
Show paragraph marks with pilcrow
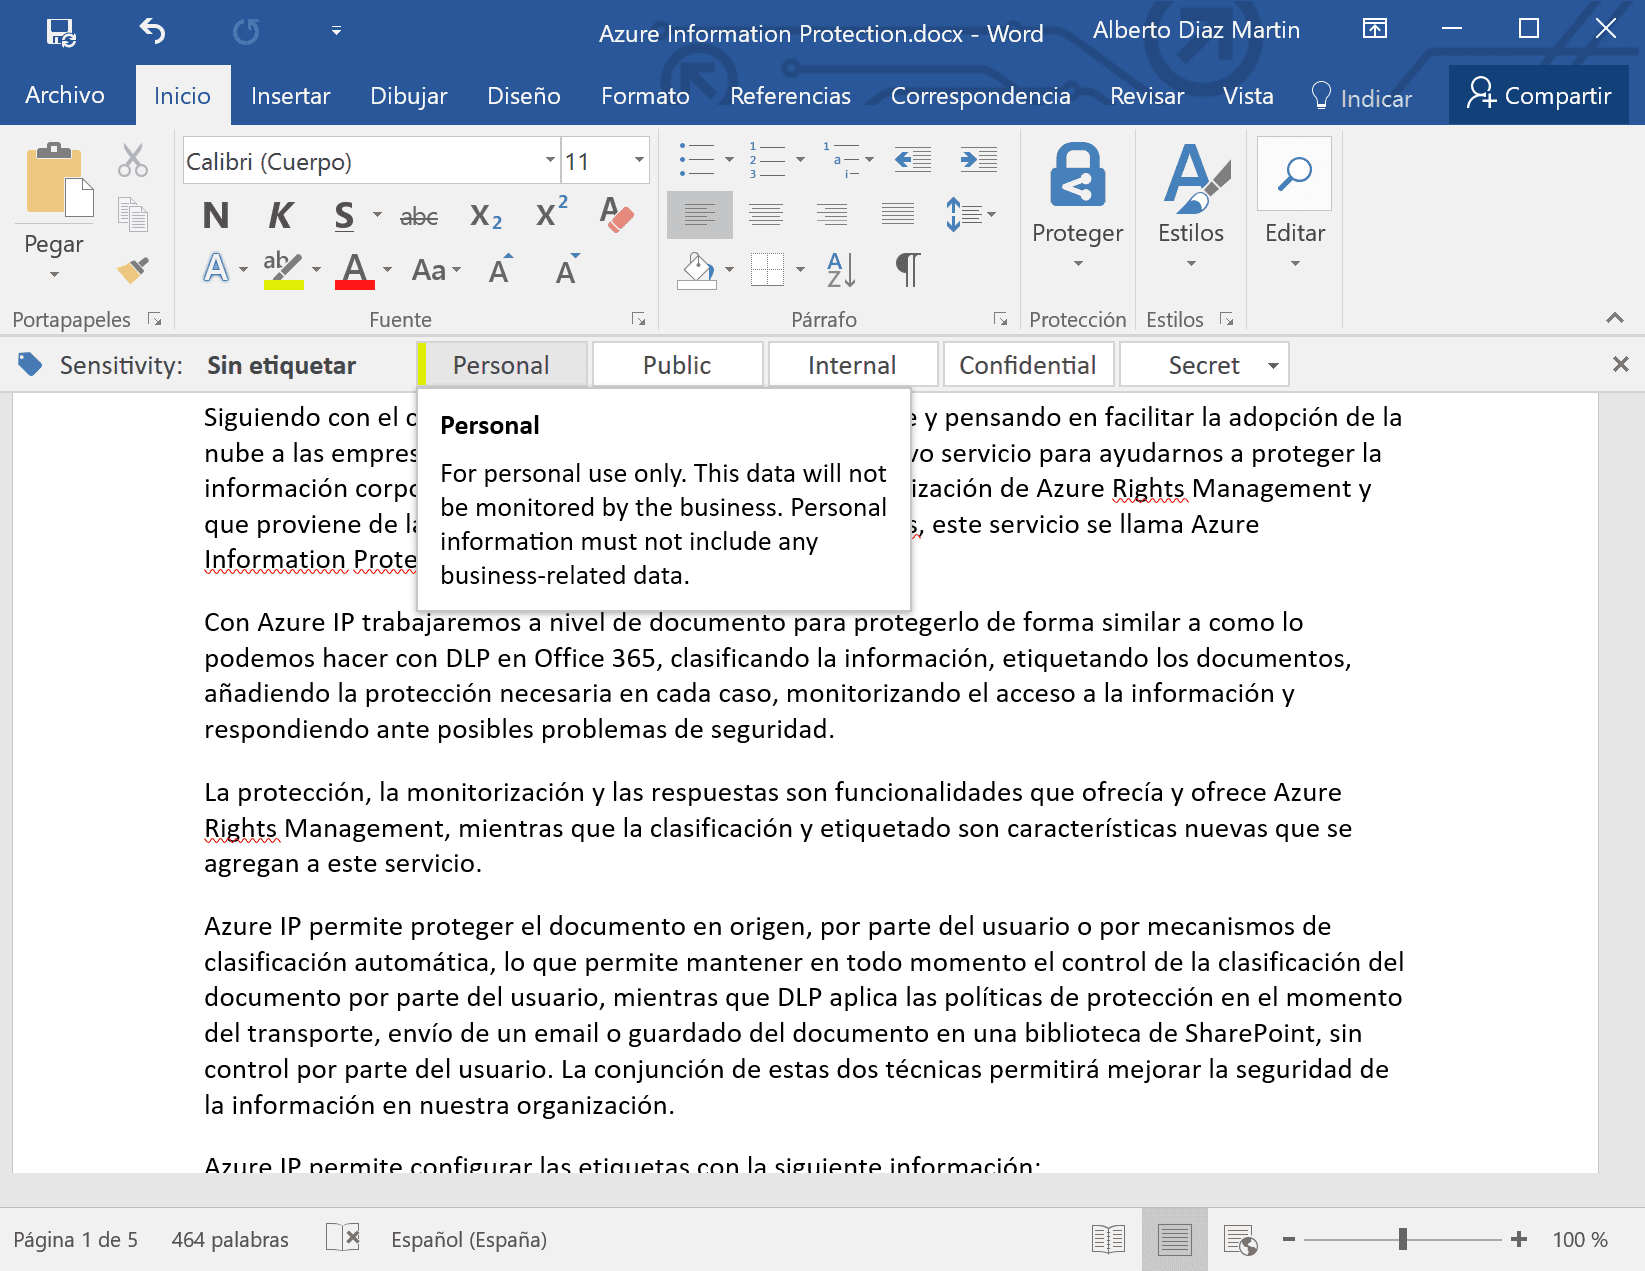[907, 269]
